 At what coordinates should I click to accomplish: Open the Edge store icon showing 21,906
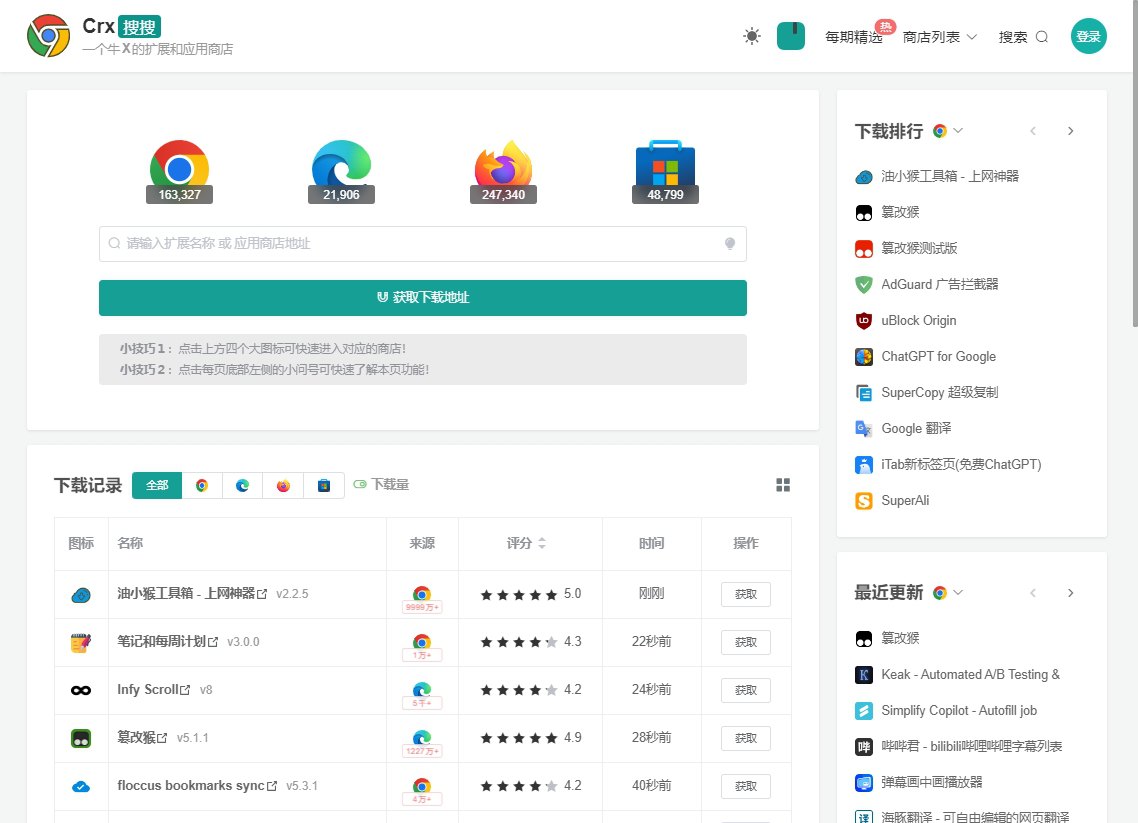[x=341, y=171]
